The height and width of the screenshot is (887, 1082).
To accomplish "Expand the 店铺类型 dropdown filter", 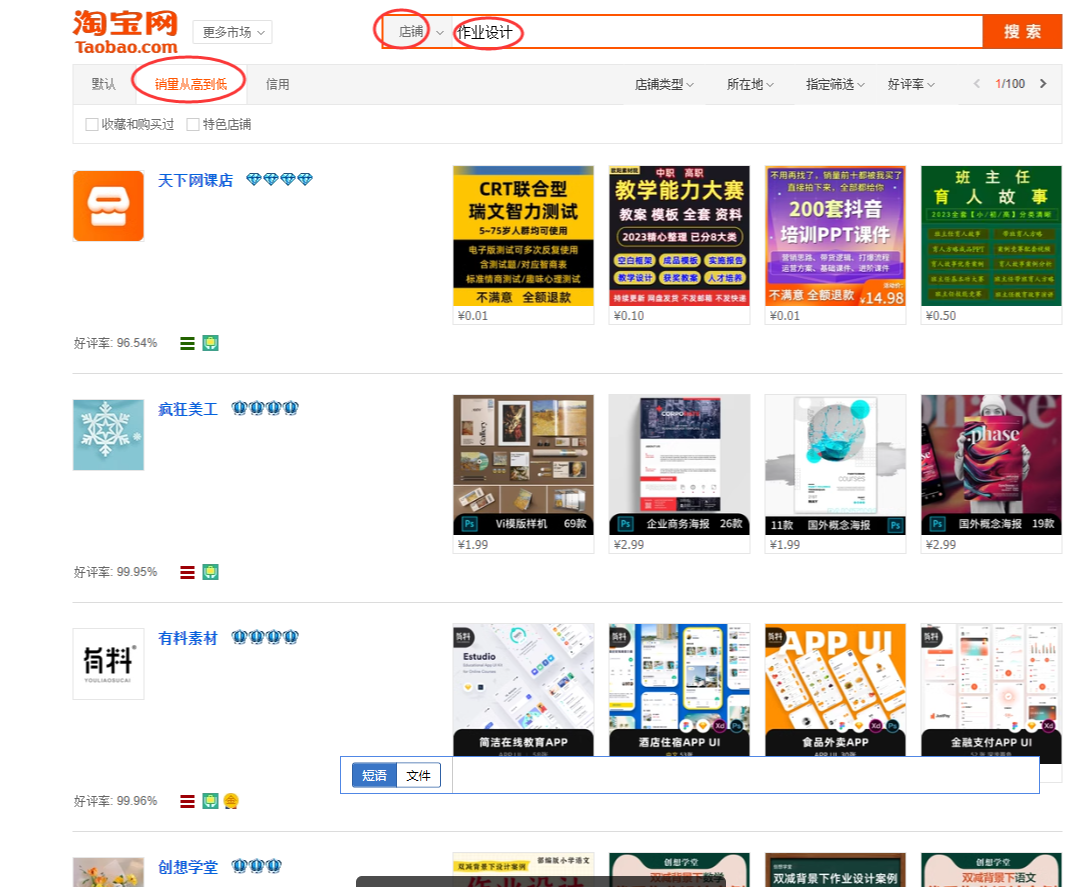I will [664, 85].
